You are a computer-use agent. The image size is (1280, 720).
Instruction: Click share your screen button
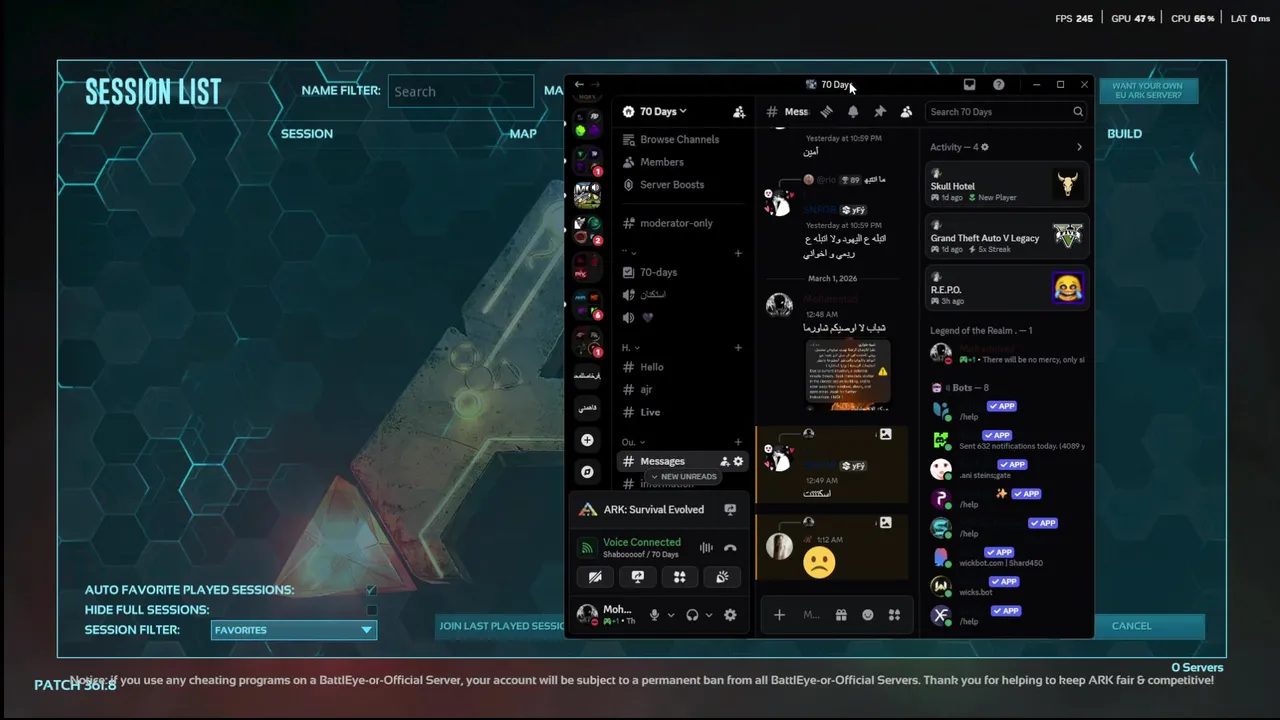tap(637, 577)
